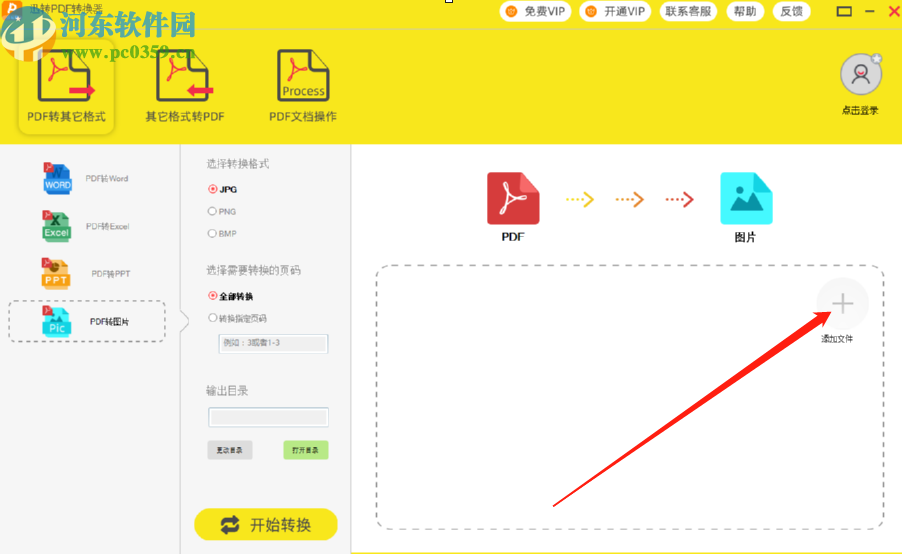
Task: Click 更改目录 button
Action: coord(230,450)
